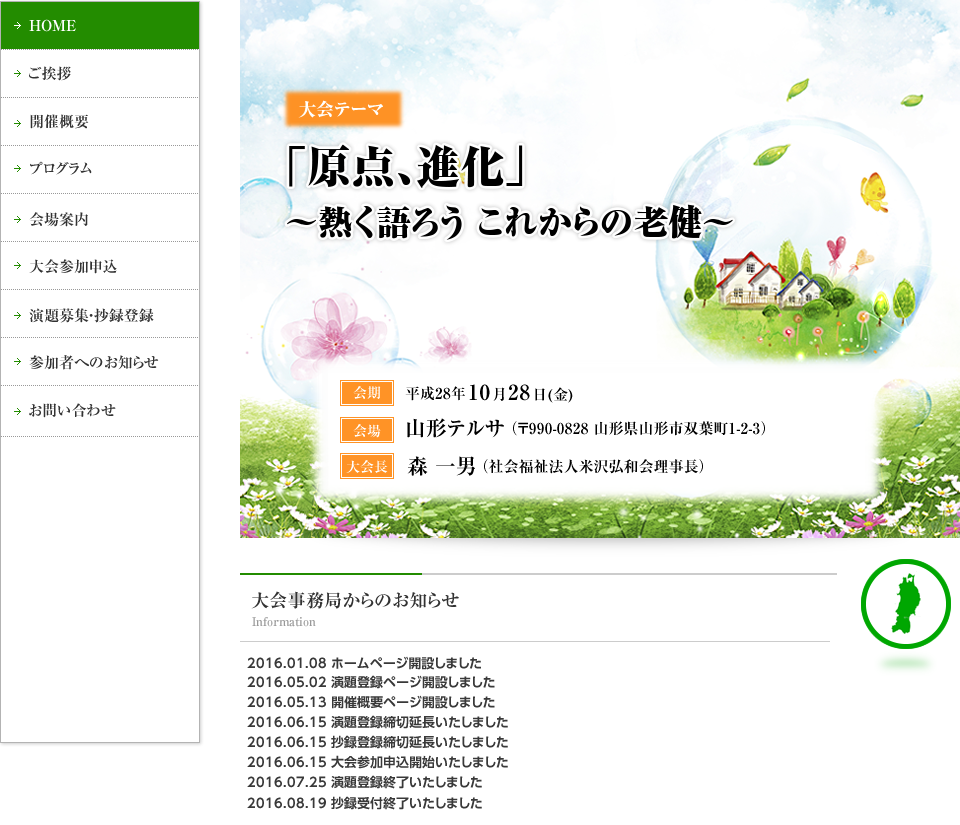This screenshot has height=825, width=960.
Task: Click the orange 大会長 label
Action: click(x=367, y=466)
